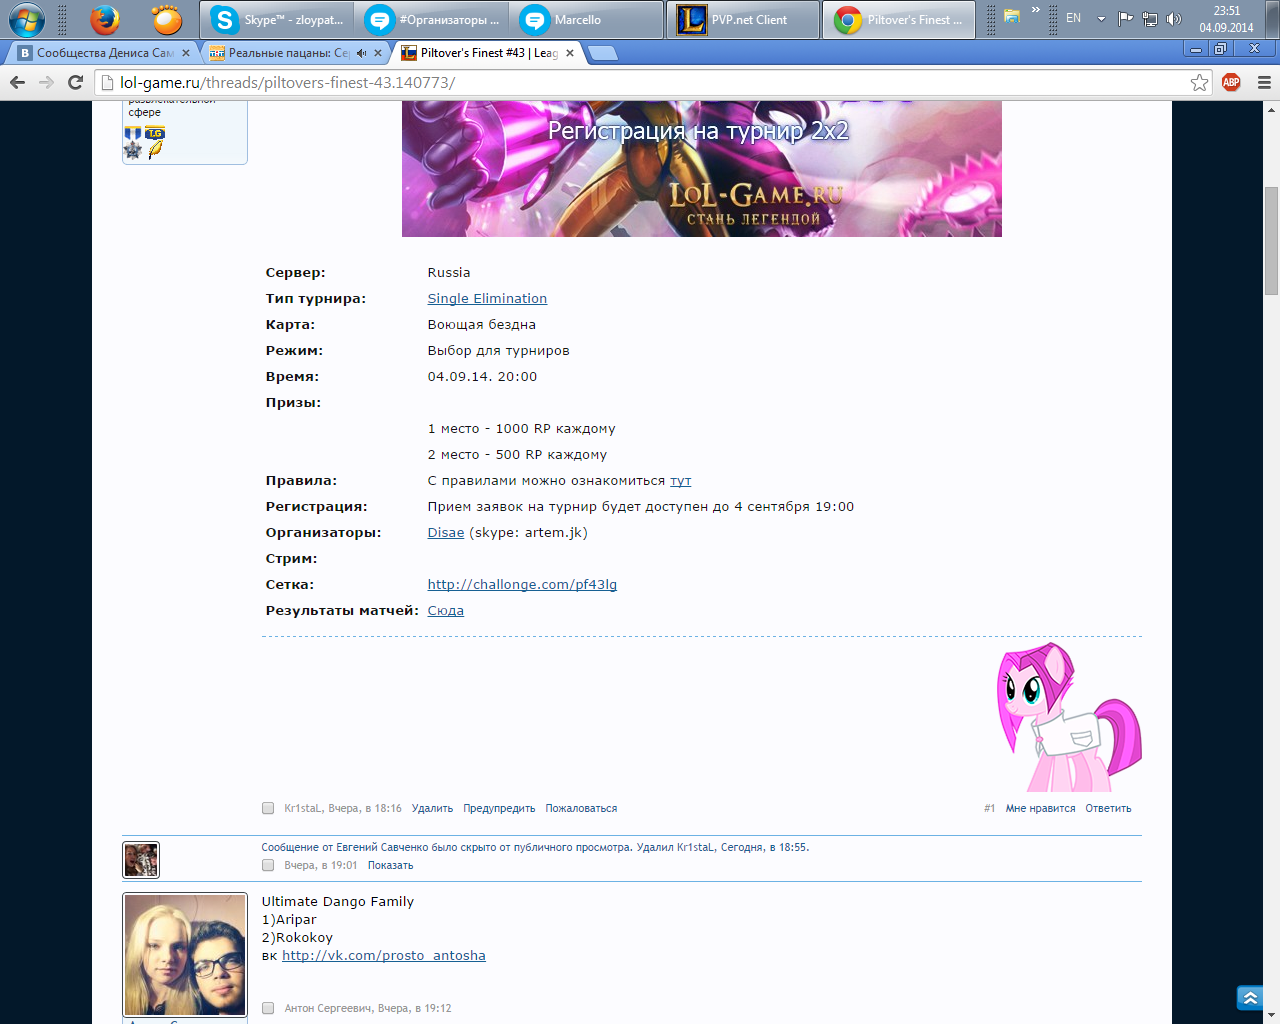Go forward with the browser forward arrow
This screenshot has width=1280, height=1024.
point(46,82)
